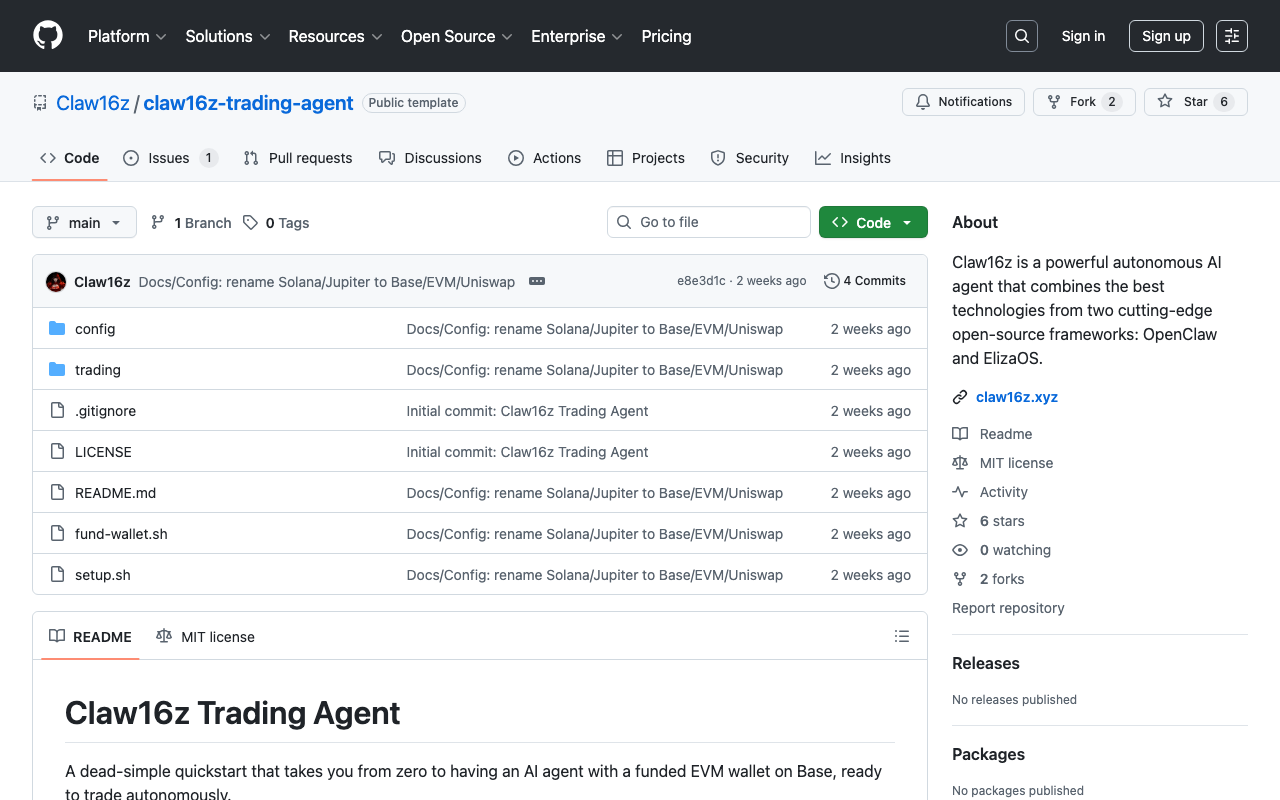1280x800 pixels.
Task: Expand the Platform menu
Action: click(x=127, y=36)
